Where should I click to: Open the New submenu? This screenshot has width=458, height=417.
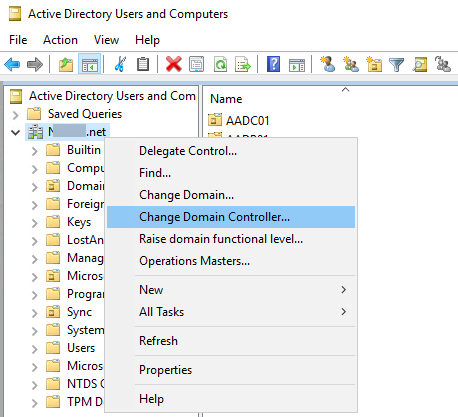[x=231, y=290]
